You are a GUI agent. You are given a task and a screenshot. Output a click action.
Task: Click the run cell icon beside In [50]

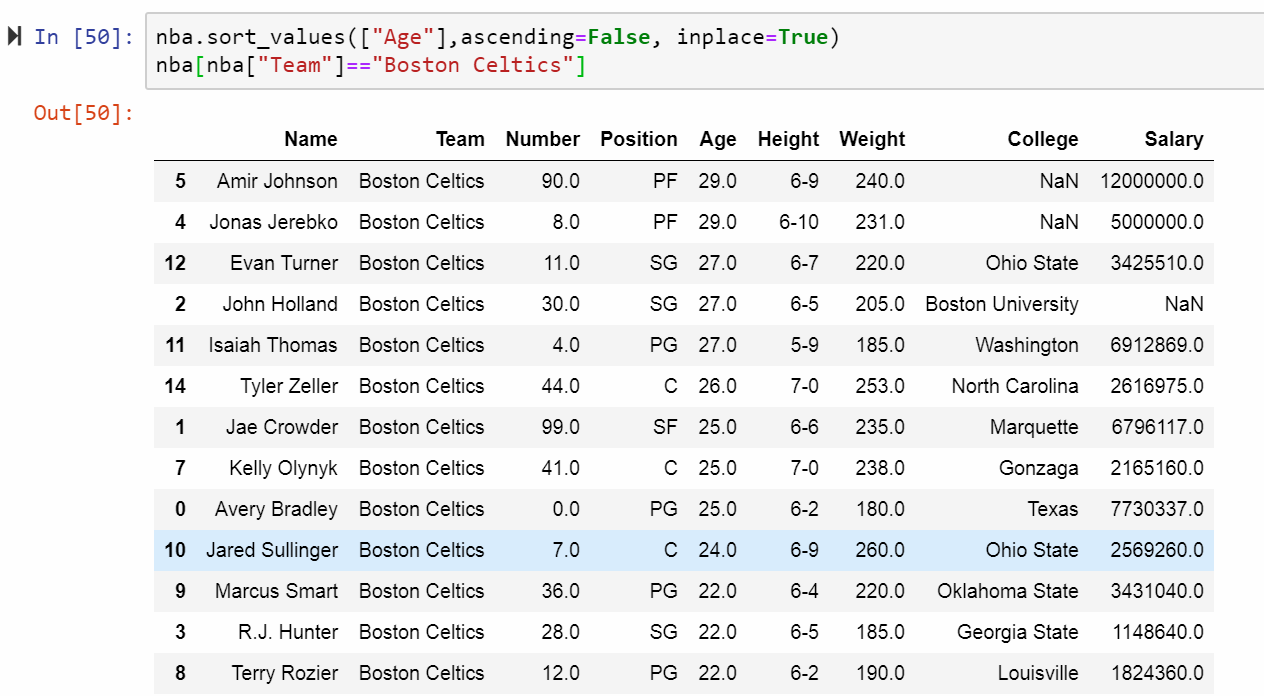(x=14, y=37)
